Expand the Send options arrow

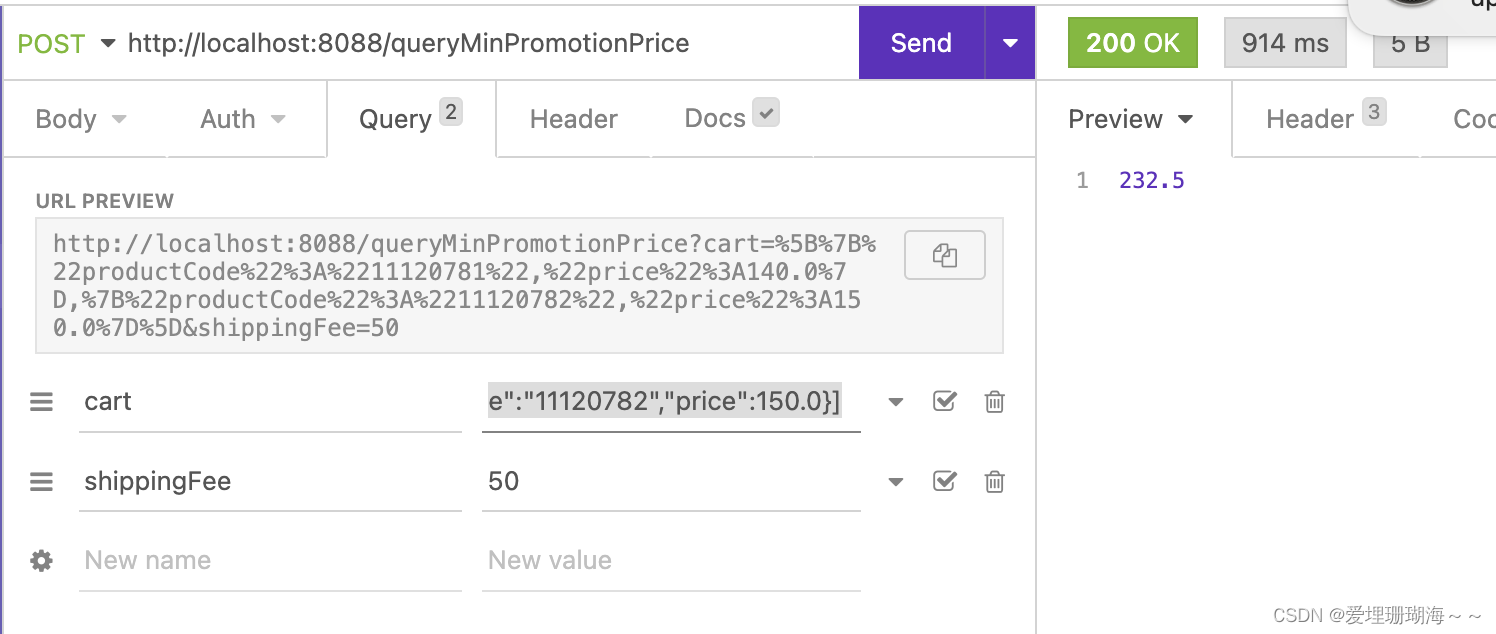point(1010,43)
